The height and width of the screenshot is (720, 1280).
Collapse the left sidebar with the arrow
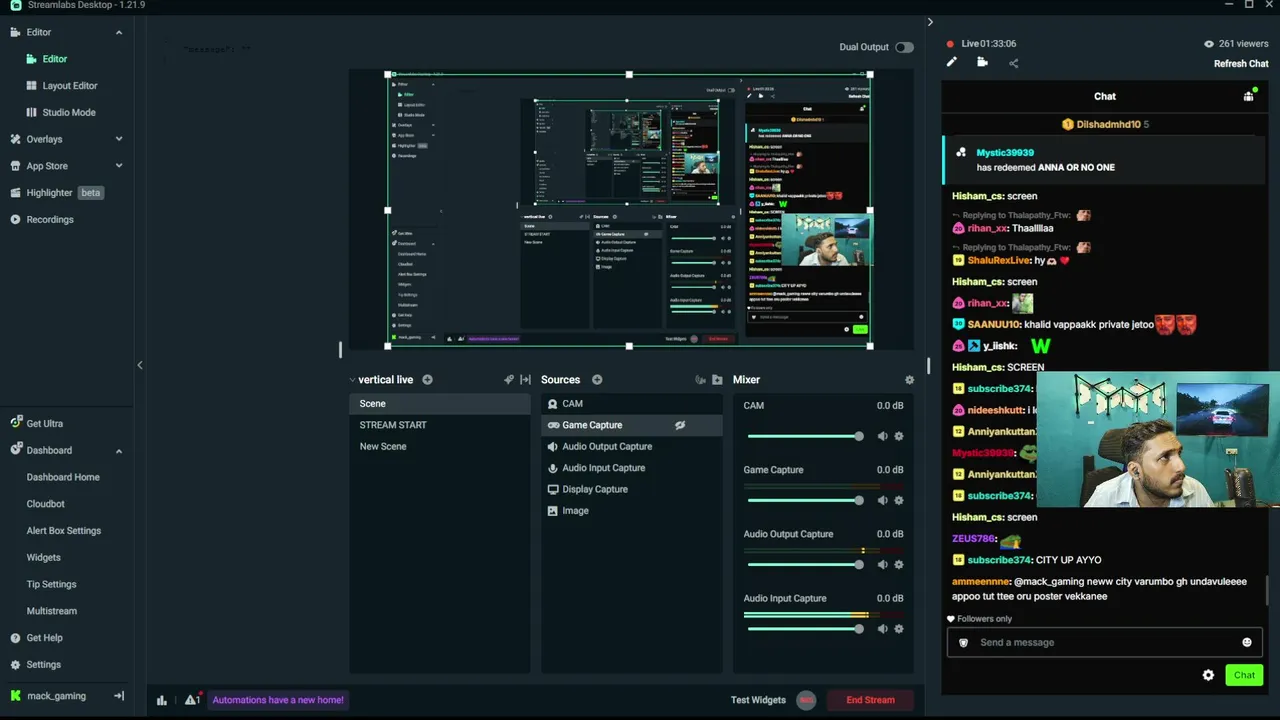(x=140, y=365)
